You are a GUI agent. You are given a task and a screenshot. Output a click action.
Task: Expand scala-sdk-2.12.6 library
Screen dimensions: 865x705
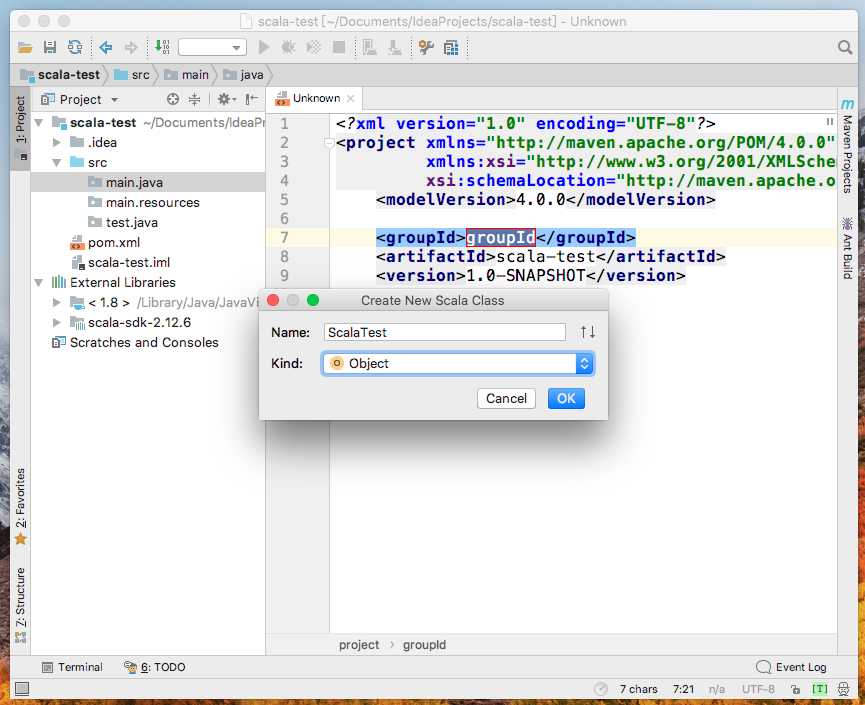56,322
